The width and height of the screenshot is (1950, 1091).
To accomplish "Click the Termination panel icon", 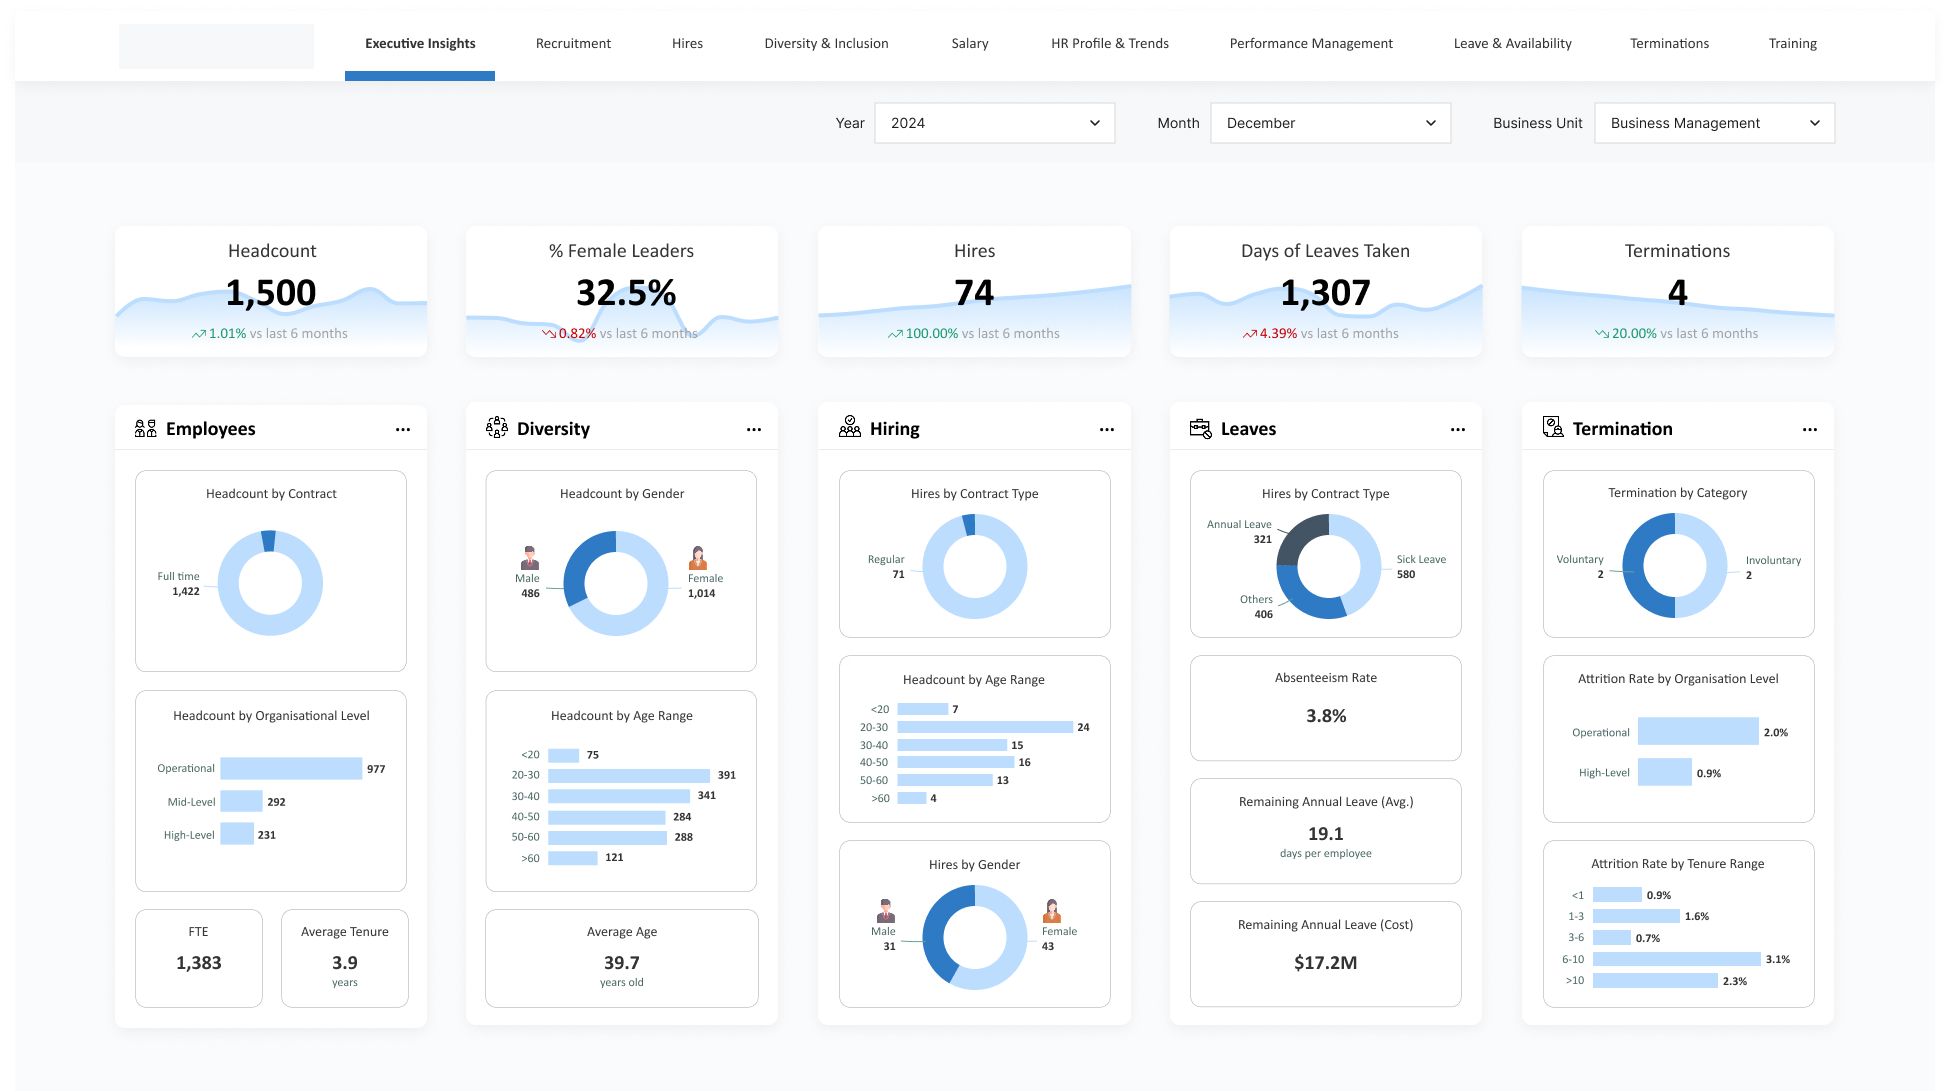I will click(1553, 427).
